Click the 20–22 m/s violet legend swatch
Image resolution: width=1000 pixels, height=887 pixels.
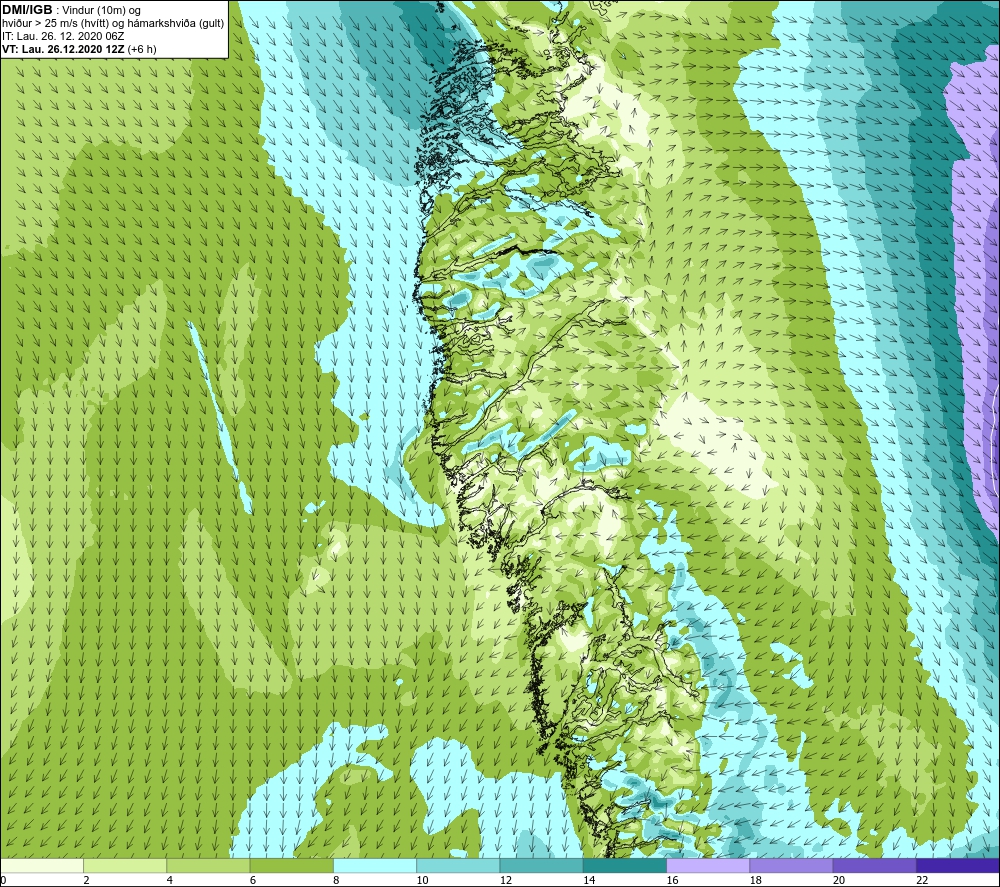874,866
